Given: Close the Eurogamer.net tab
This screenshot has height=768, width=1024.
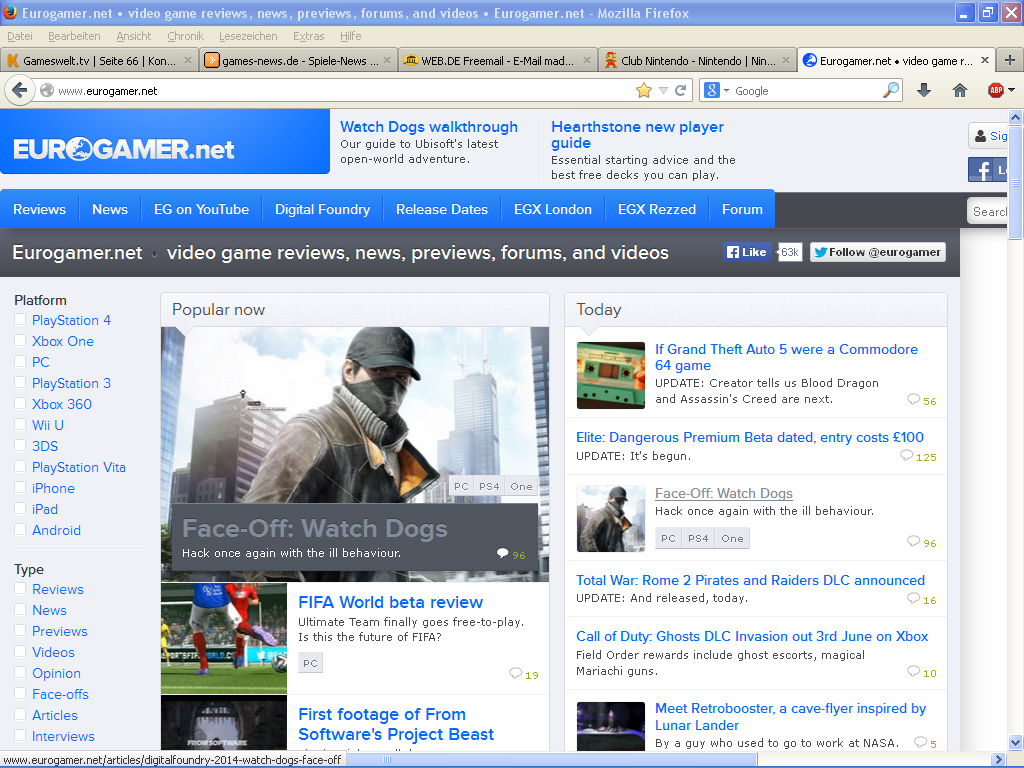Looking at the screenshot, I should tap(985, 60).
